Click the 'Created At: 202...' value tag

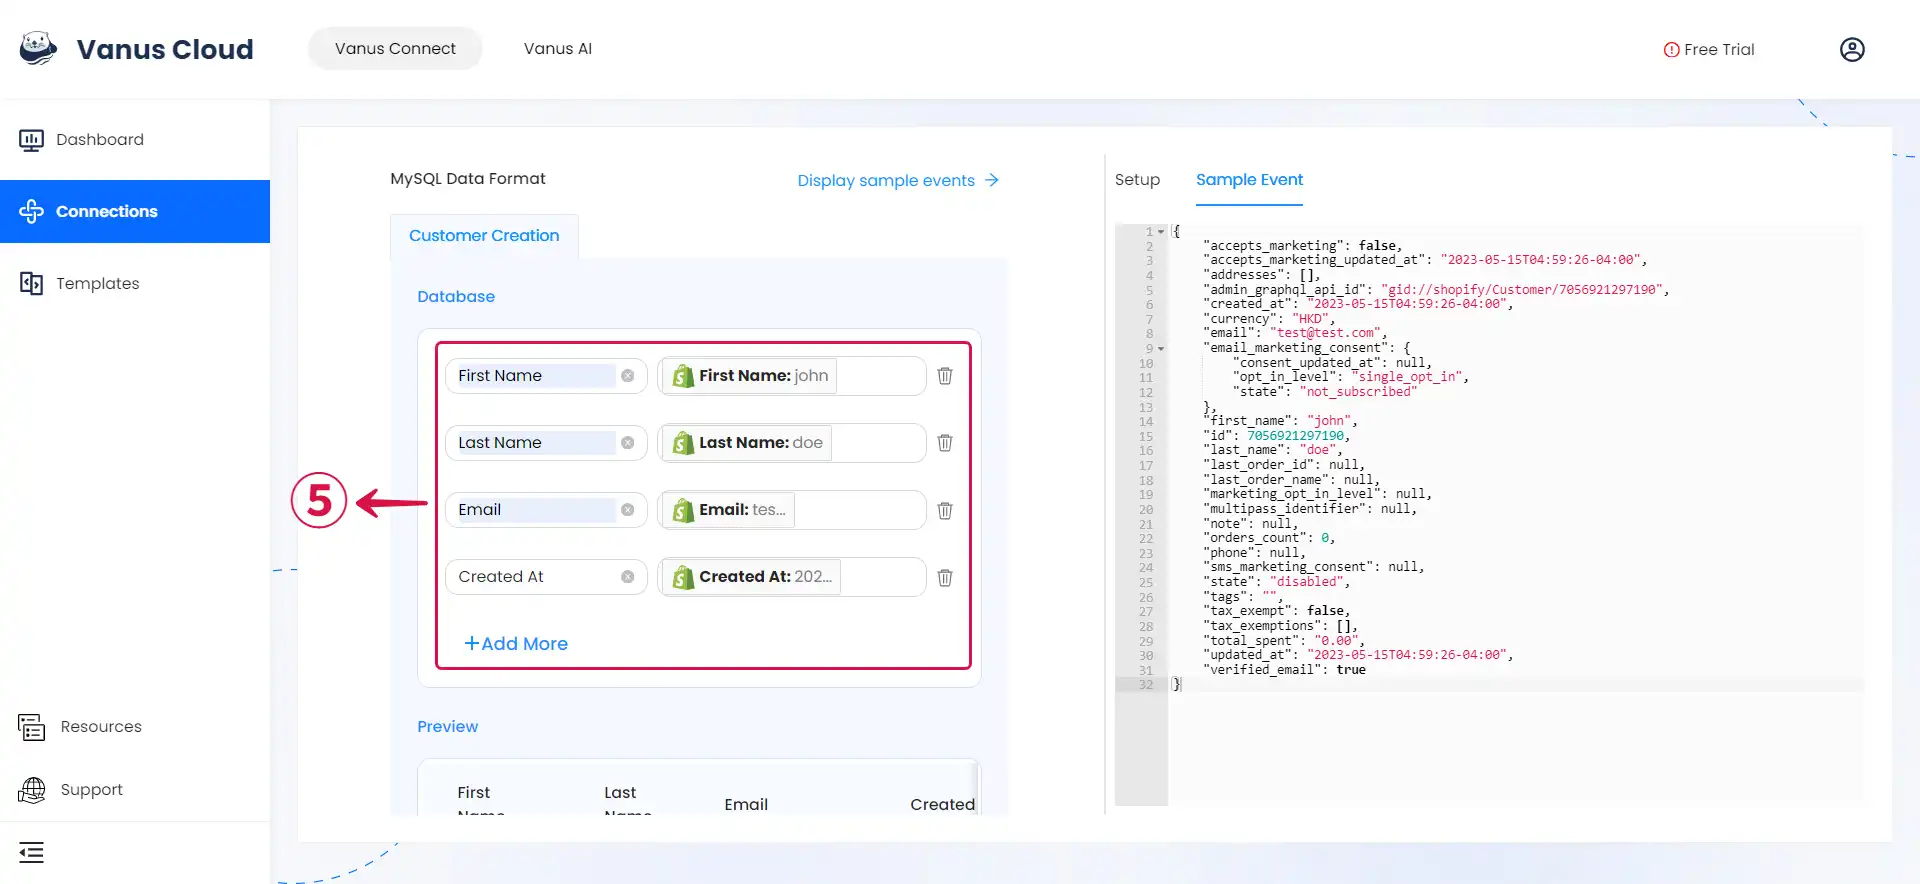coord(752,577)
